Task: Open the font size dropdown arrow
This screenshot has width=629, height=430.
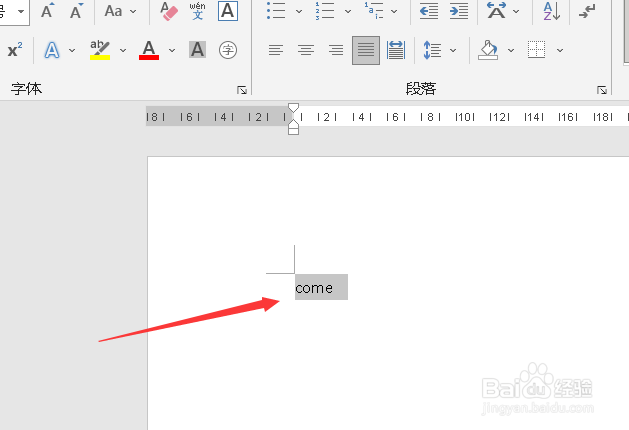Action: (21, 11)
